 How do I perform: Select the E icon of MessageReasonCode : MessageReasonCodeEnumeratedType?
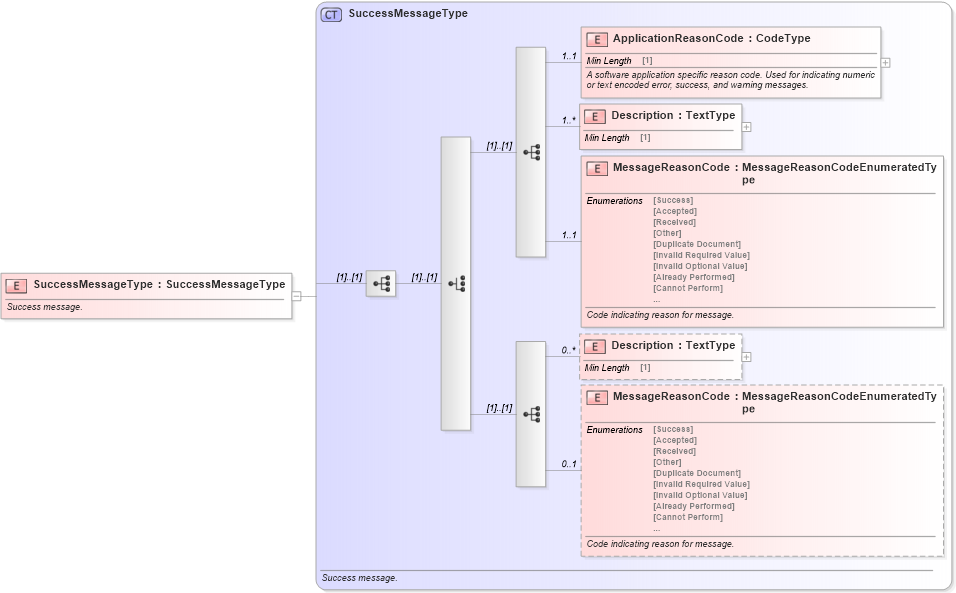597,168
